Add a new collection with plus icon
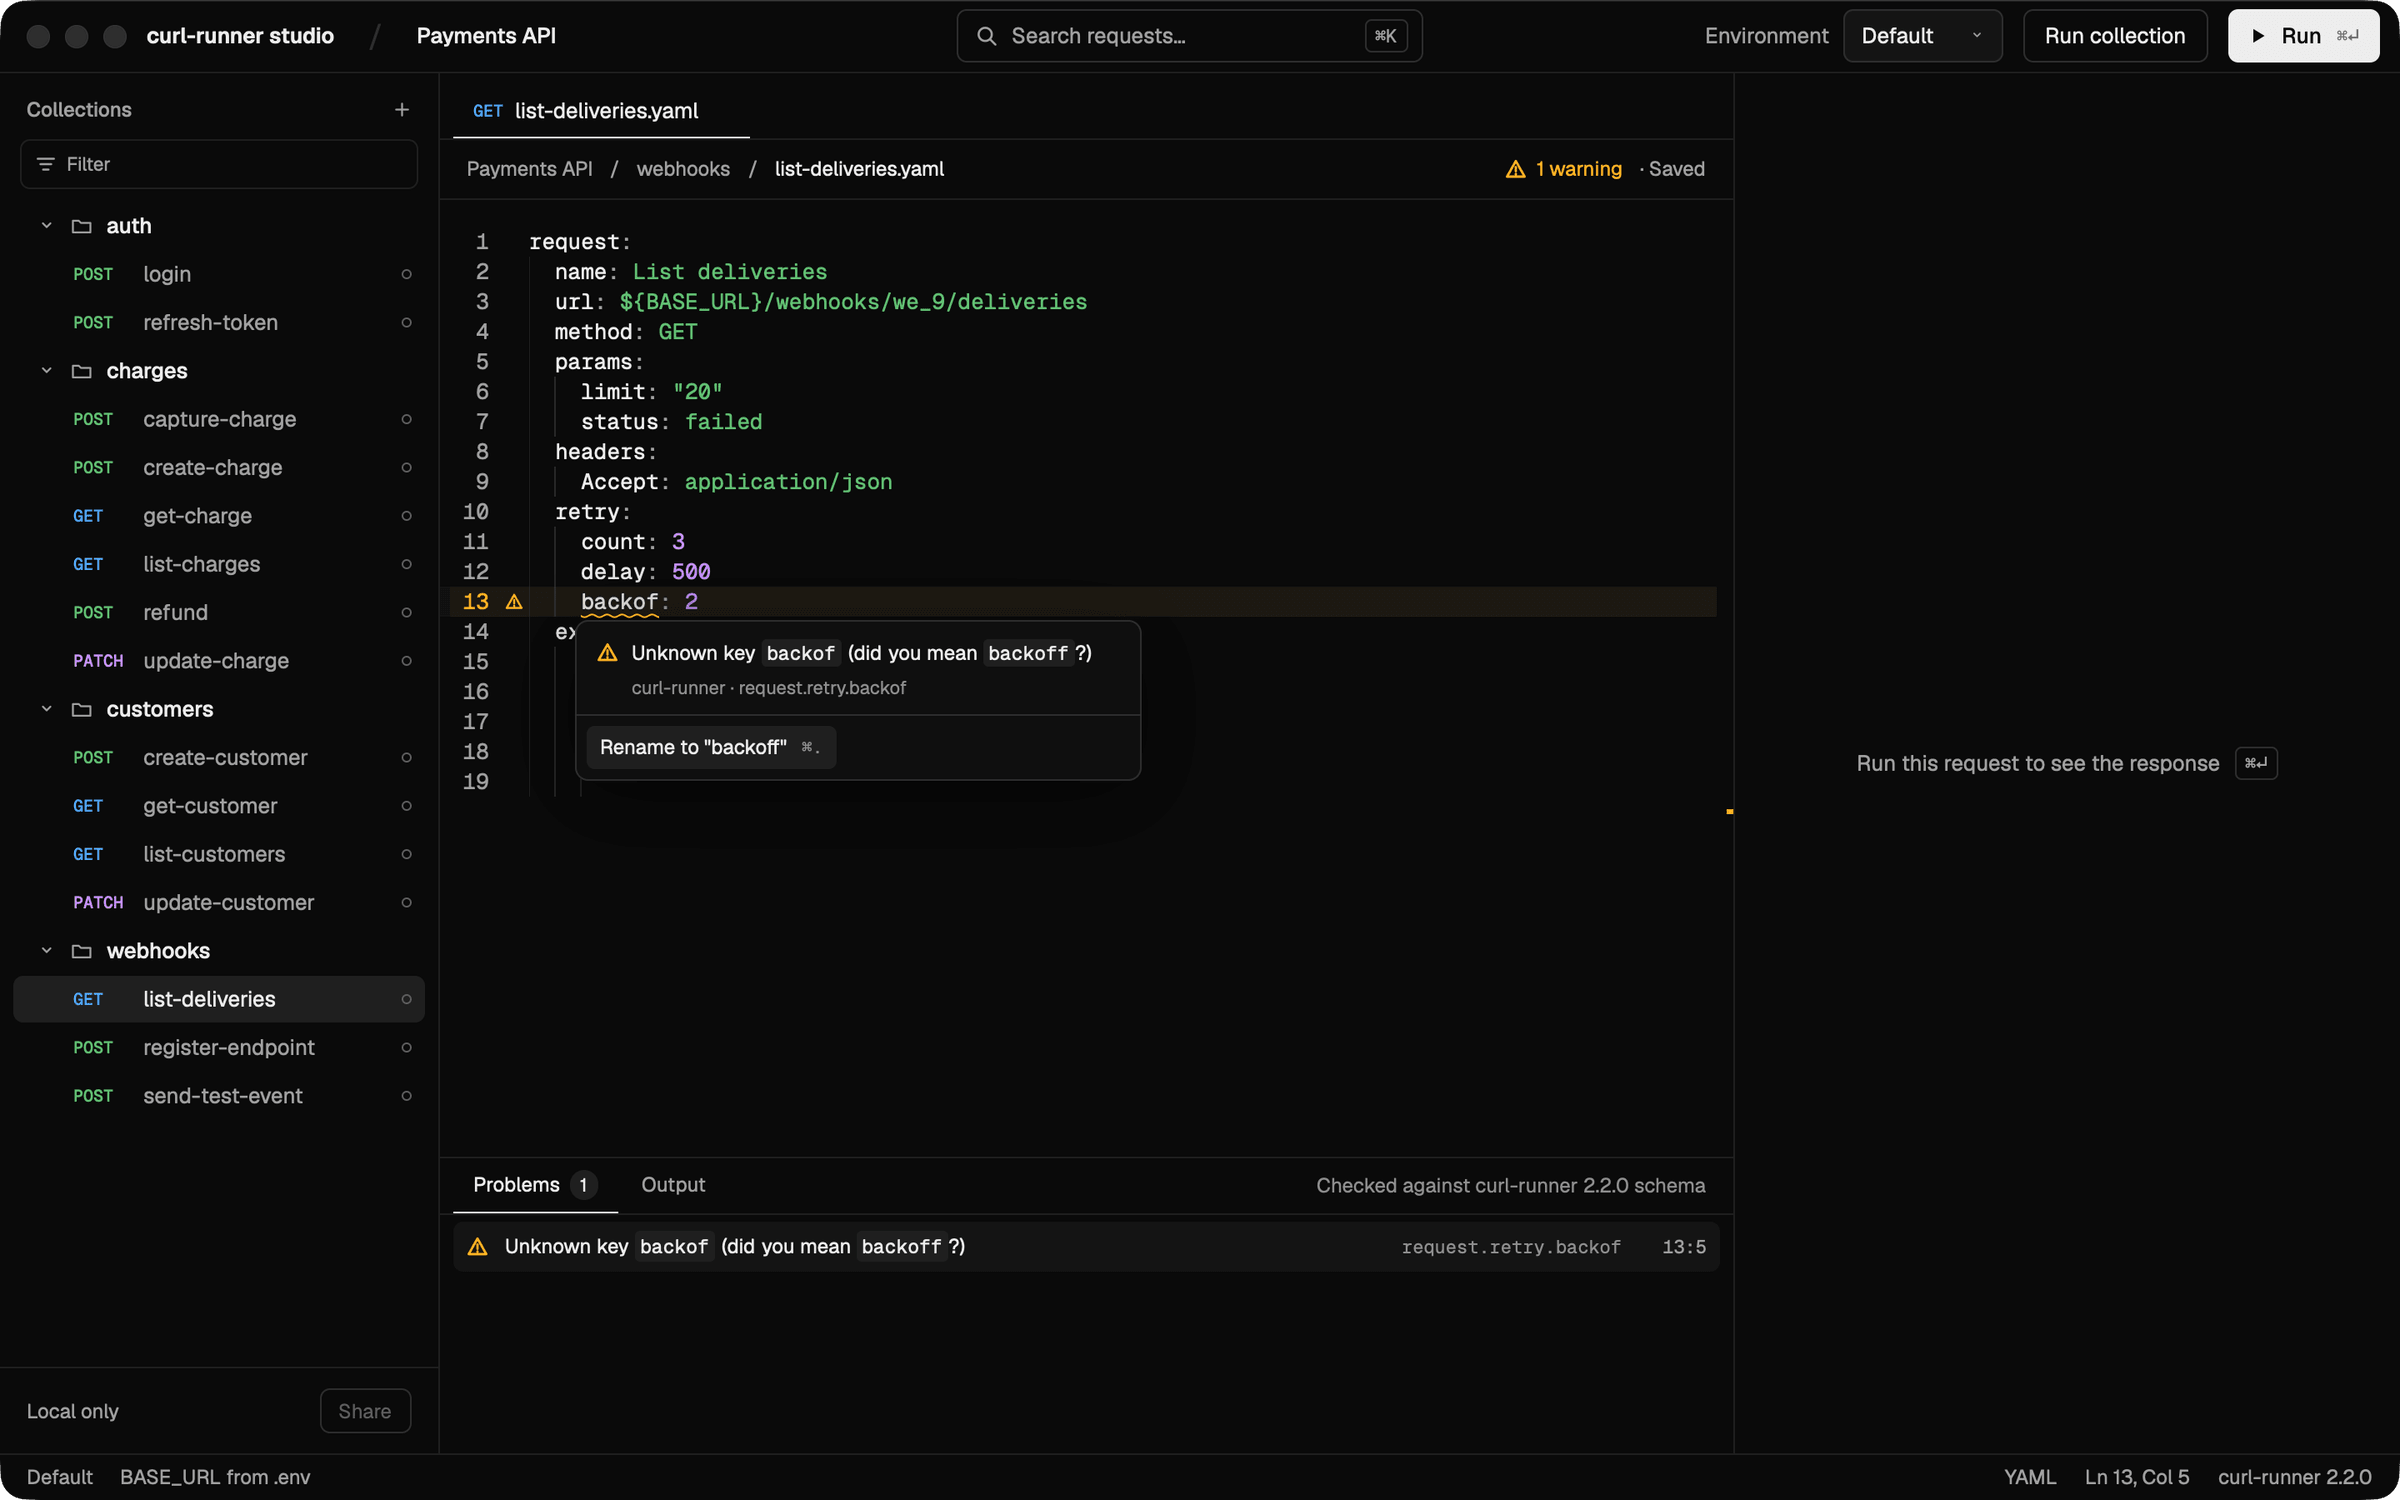Viewport: 2400px width, 1500px height. point(402,110)
